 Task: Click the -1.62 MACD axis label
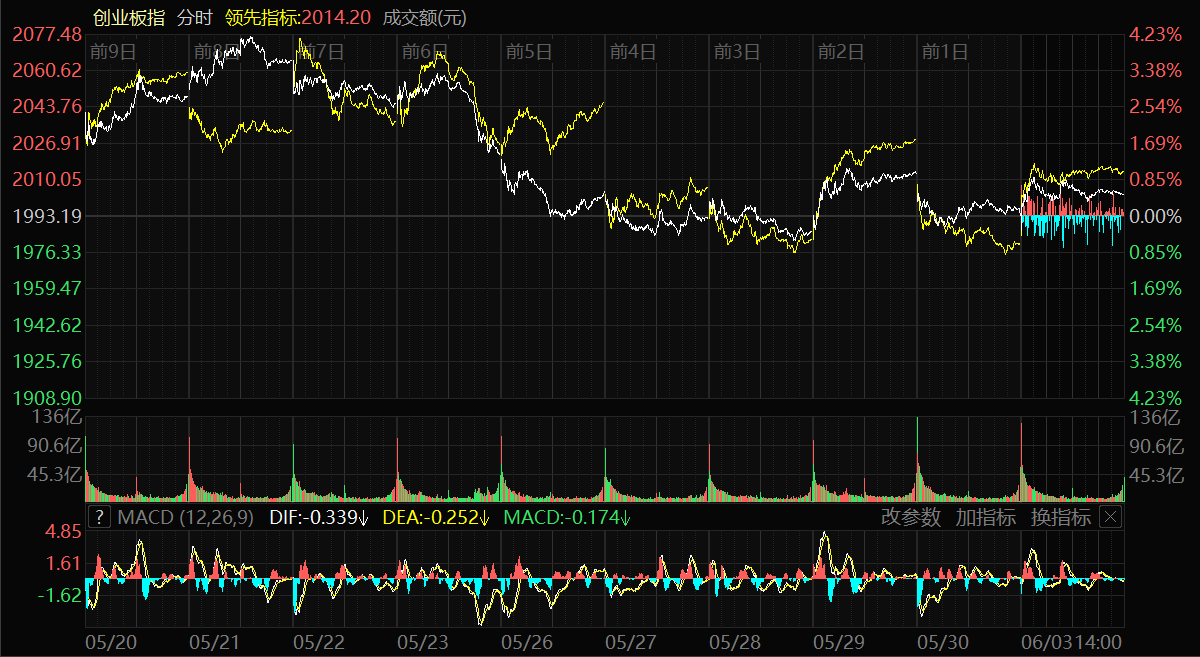[x=59, y=595]
